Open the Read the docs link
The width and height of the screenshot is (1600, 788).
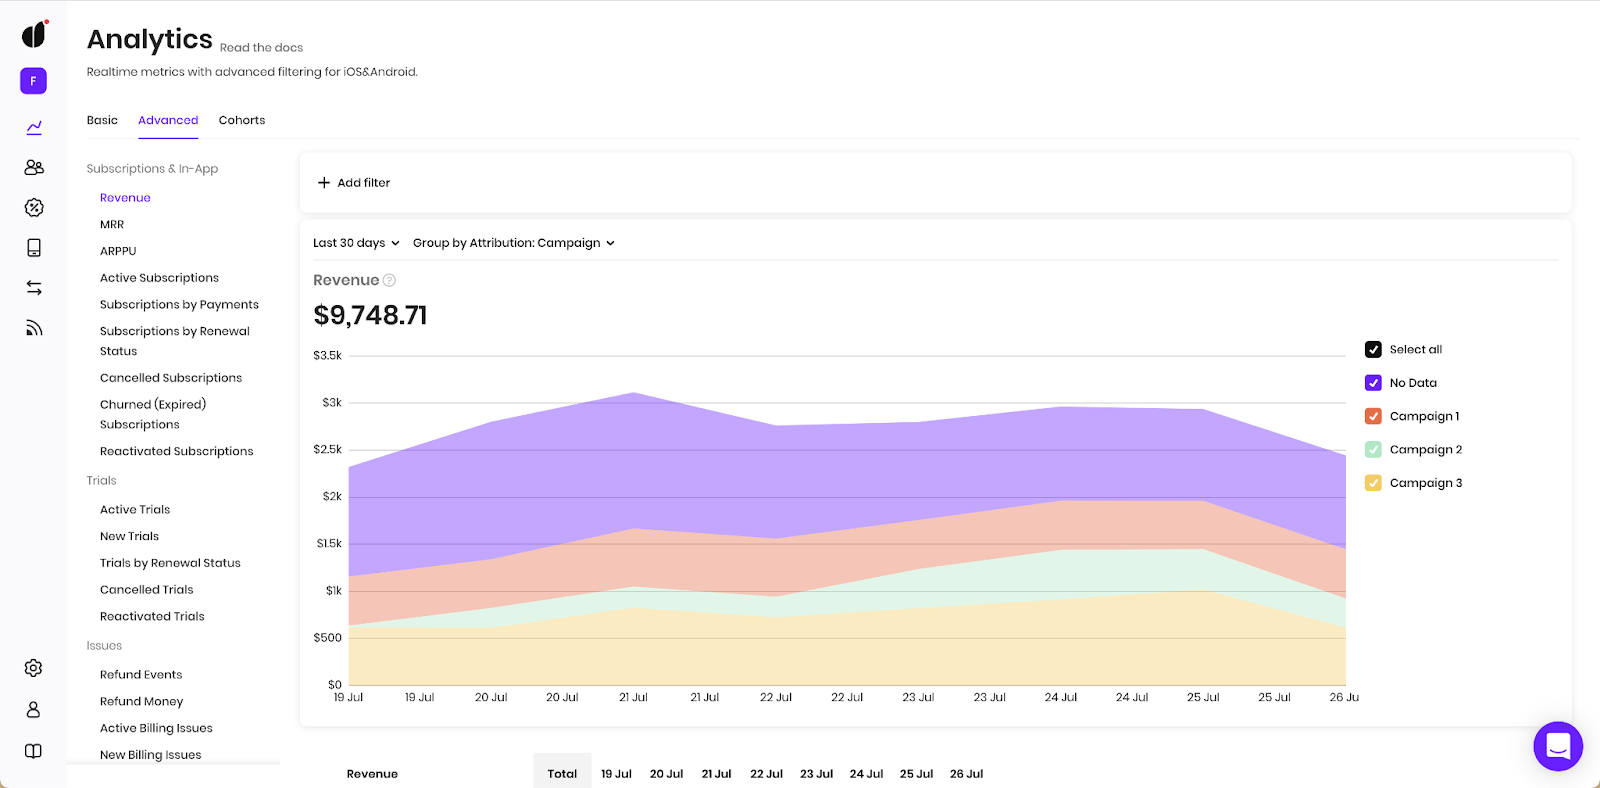261,48
